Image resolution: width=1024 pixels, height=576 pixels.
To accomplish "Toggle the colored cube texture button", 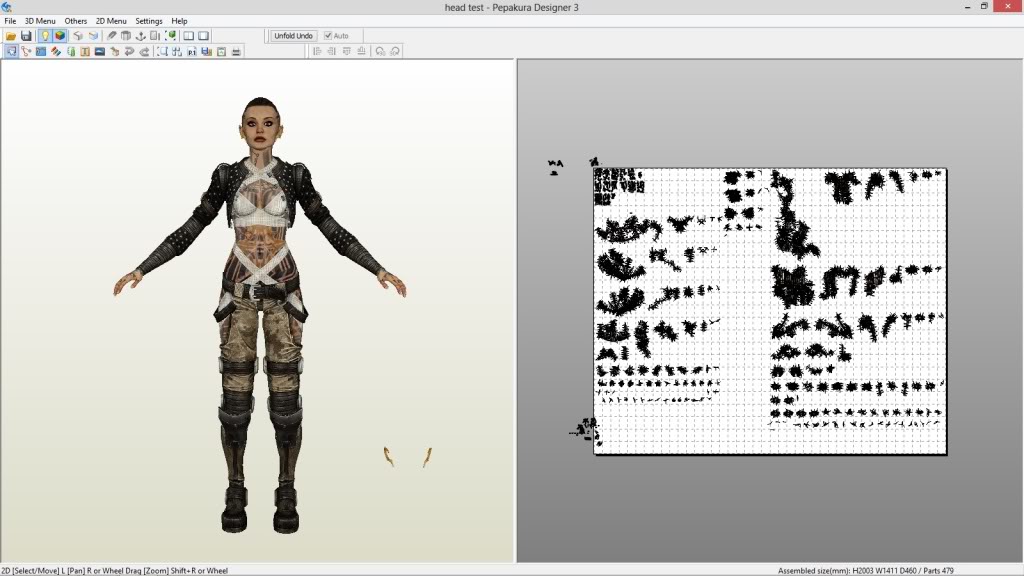I will click(x=60, y=36).
